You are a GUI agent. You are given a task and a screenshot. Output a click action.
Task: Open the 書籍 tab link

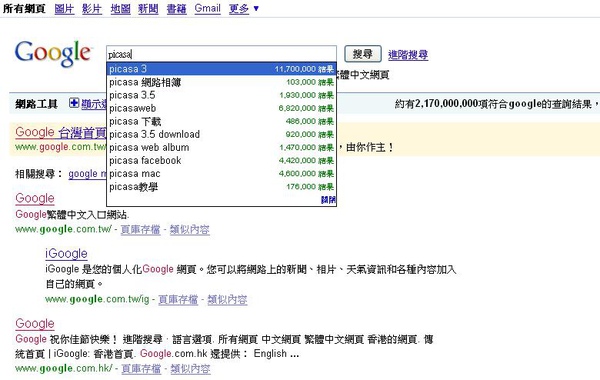point(176,8)
